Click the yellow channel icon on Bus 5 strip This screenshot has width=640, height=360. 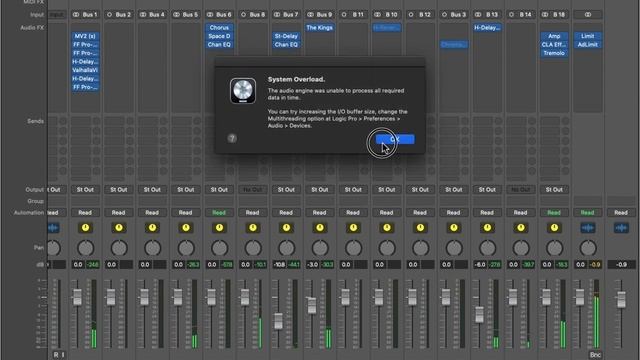186,228
